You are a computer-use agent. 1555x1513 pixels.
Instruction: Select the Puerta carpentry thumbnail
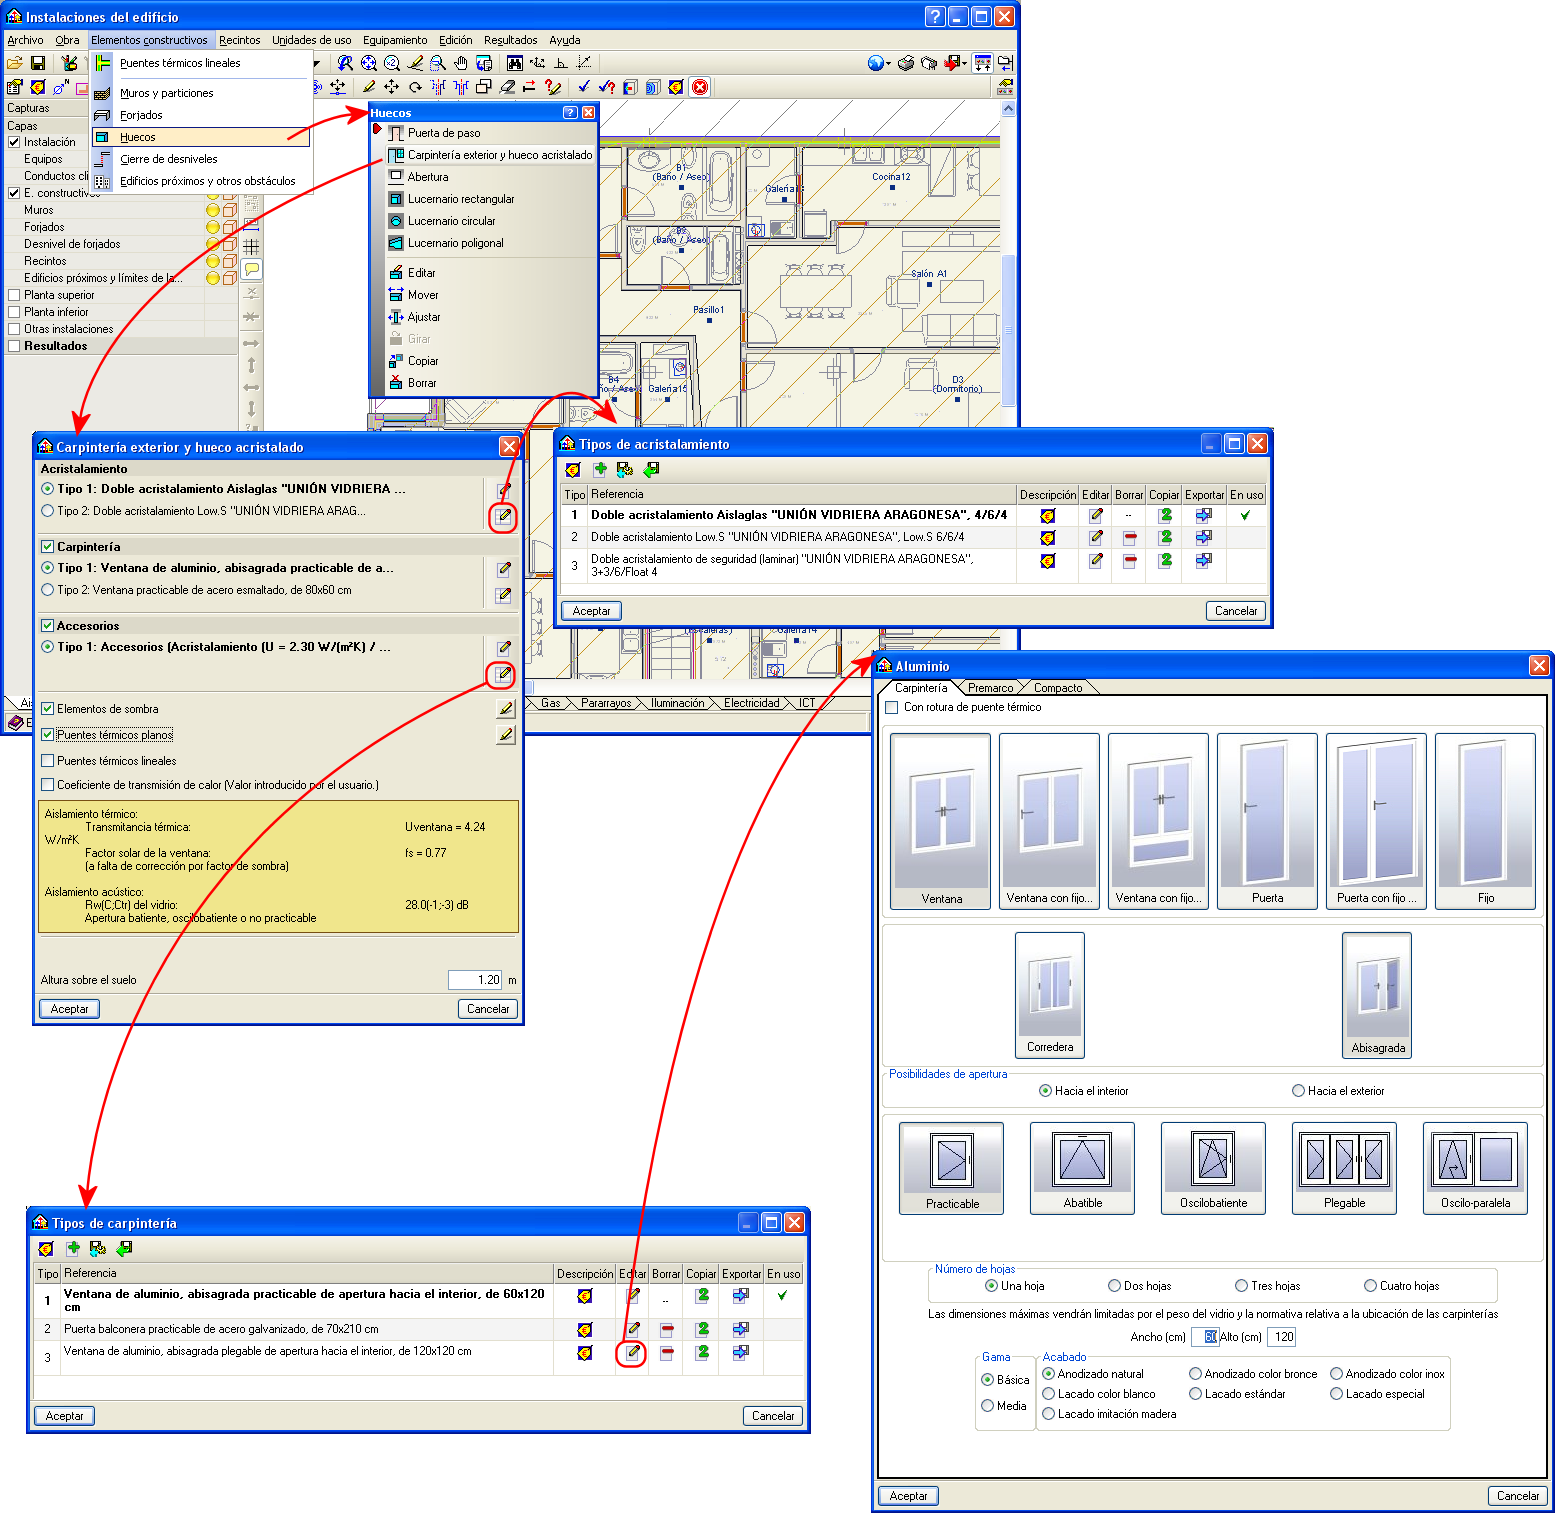click(1268, 821)
